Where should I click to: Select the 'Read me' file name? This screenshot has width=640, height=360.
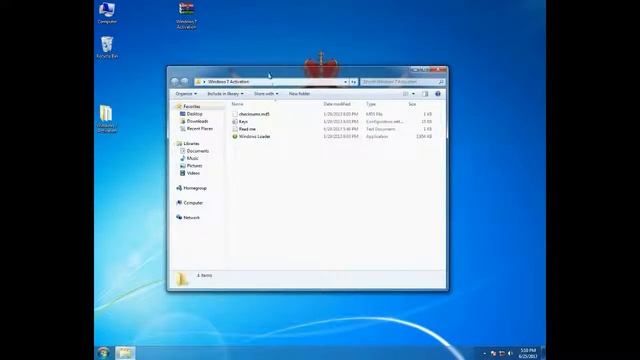247,129
